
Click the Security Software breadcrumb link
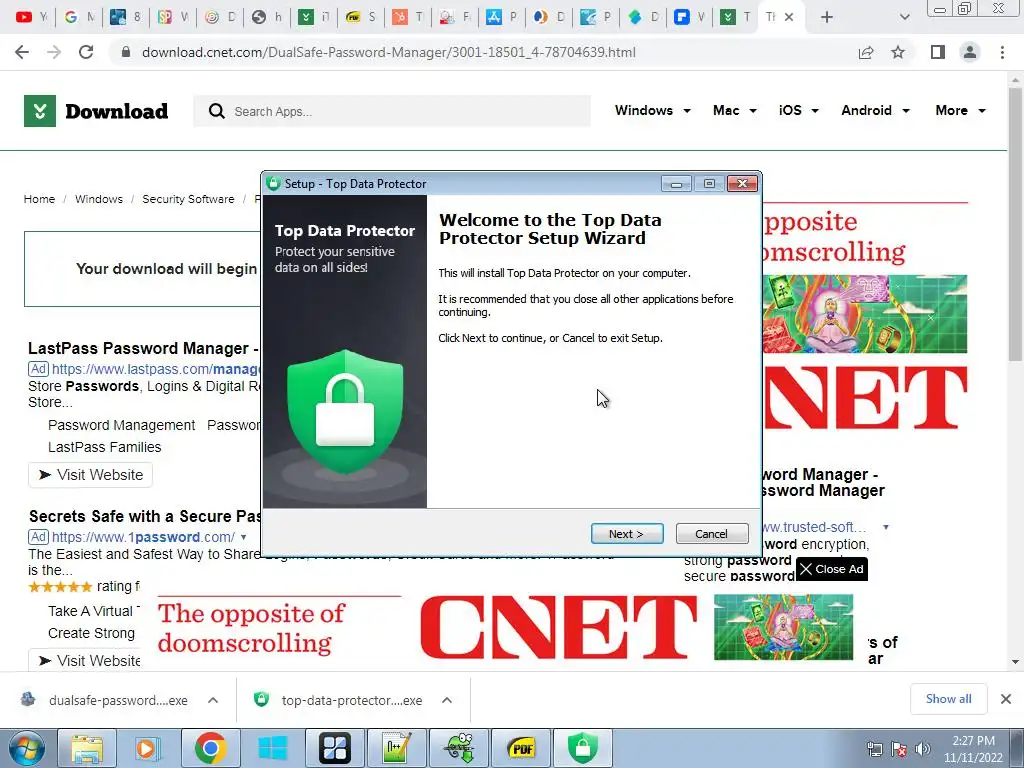coord(188,199)
